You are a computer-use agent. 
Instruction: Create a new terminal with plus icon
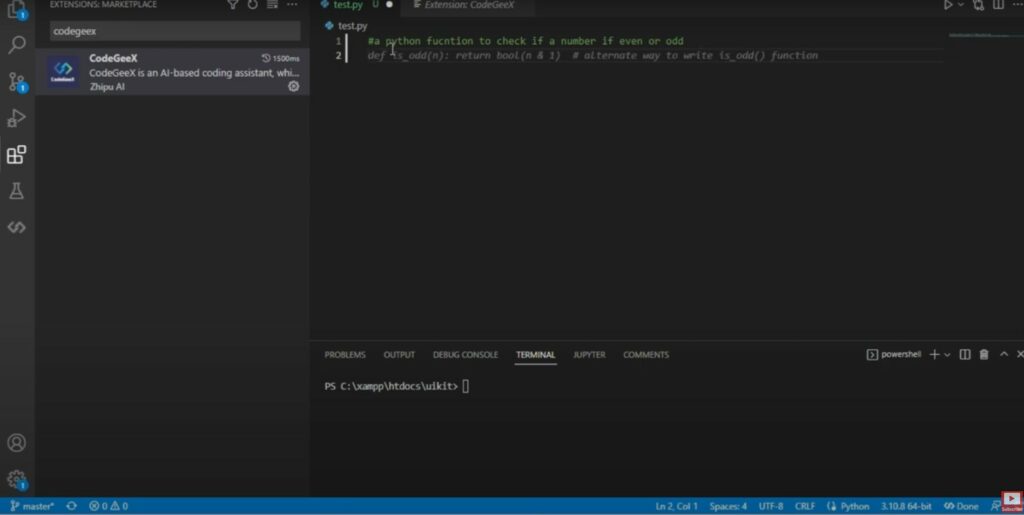[935, 354]
